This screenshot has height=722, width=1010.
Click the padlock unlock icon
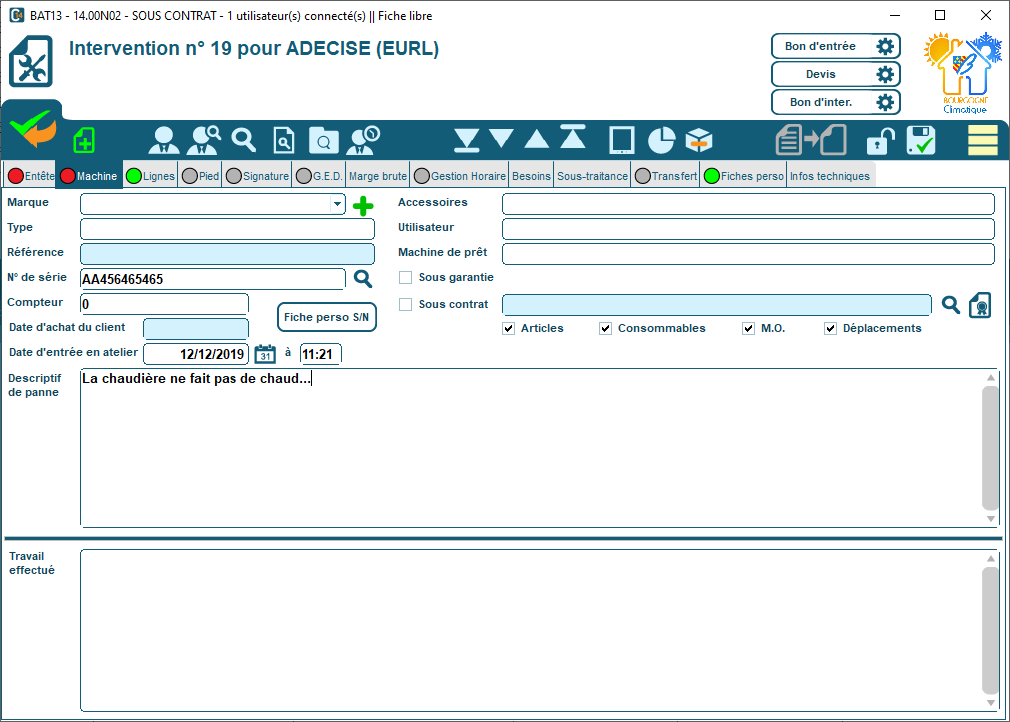(x=880, y=140)
